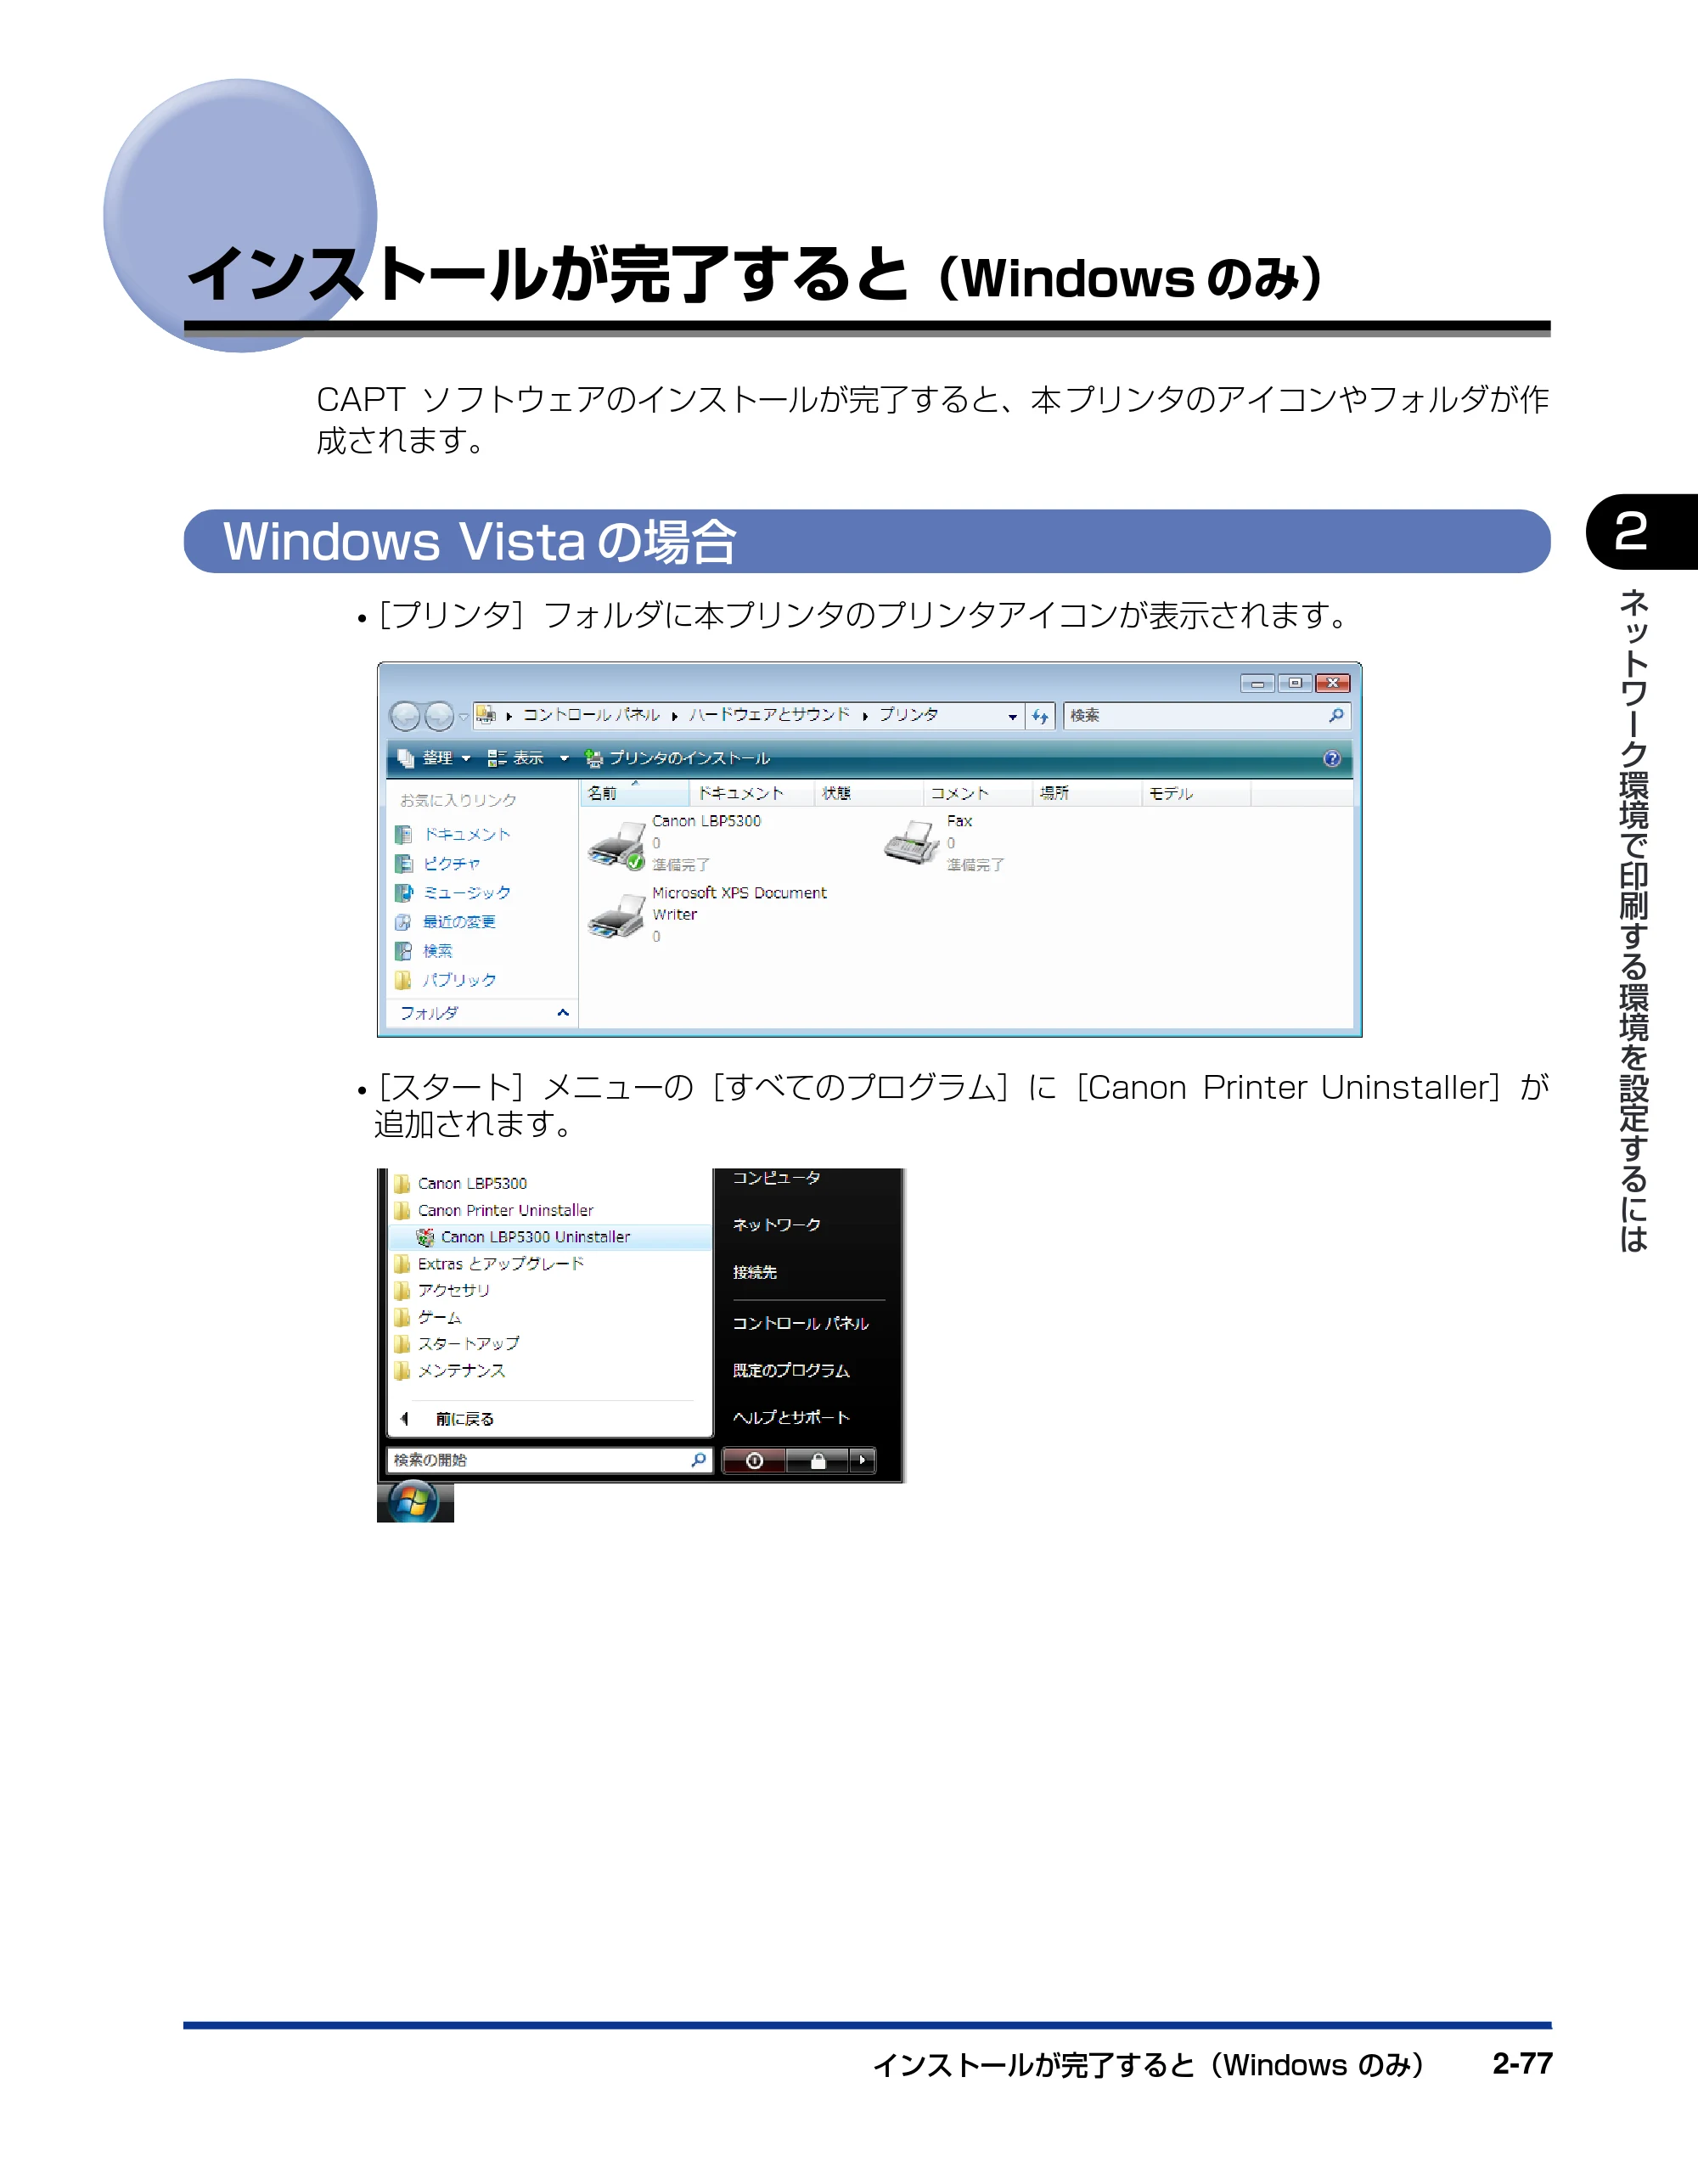Click the refresh button next to address bar

pos(1040,716)
